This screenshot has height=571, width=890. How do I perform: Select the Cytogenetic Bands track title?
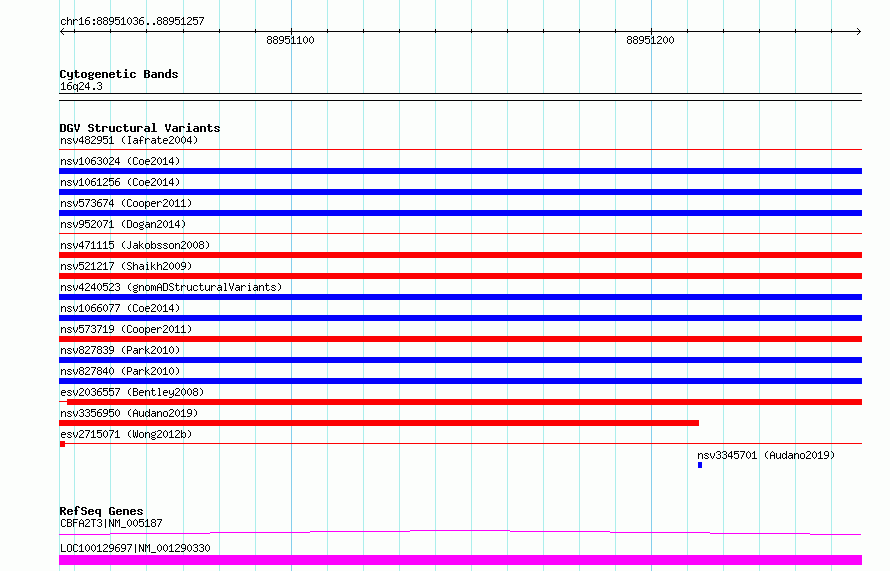coord(119,74)
